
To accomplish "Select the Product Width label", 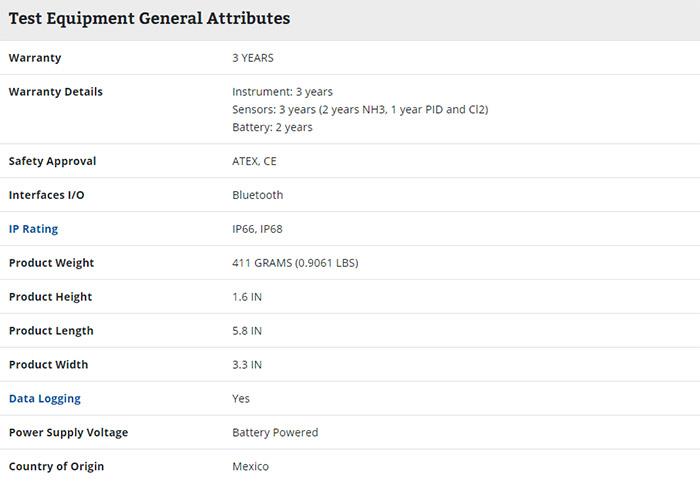I will (49, 365).
